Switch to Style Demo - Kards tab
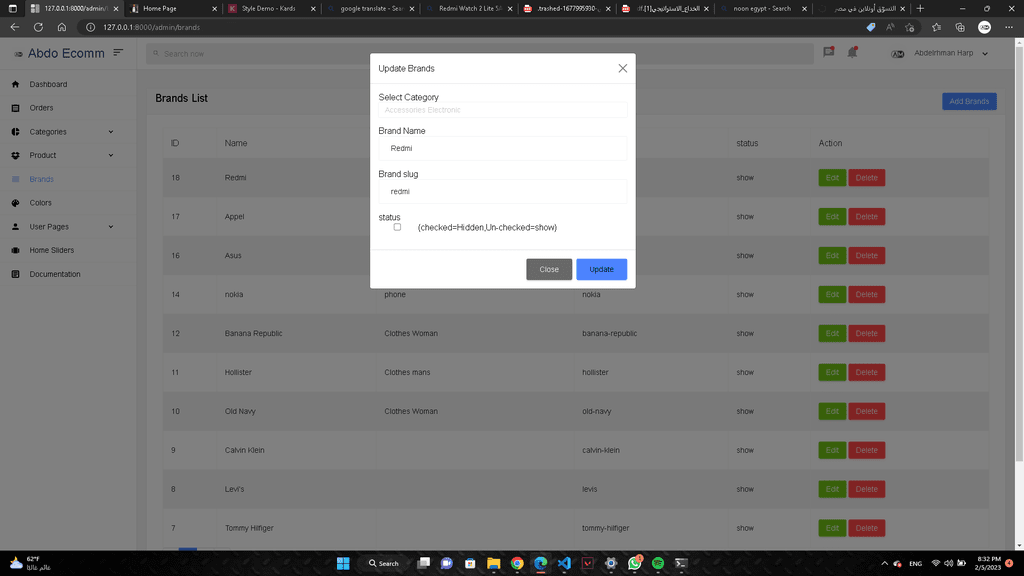 point(271,8)
